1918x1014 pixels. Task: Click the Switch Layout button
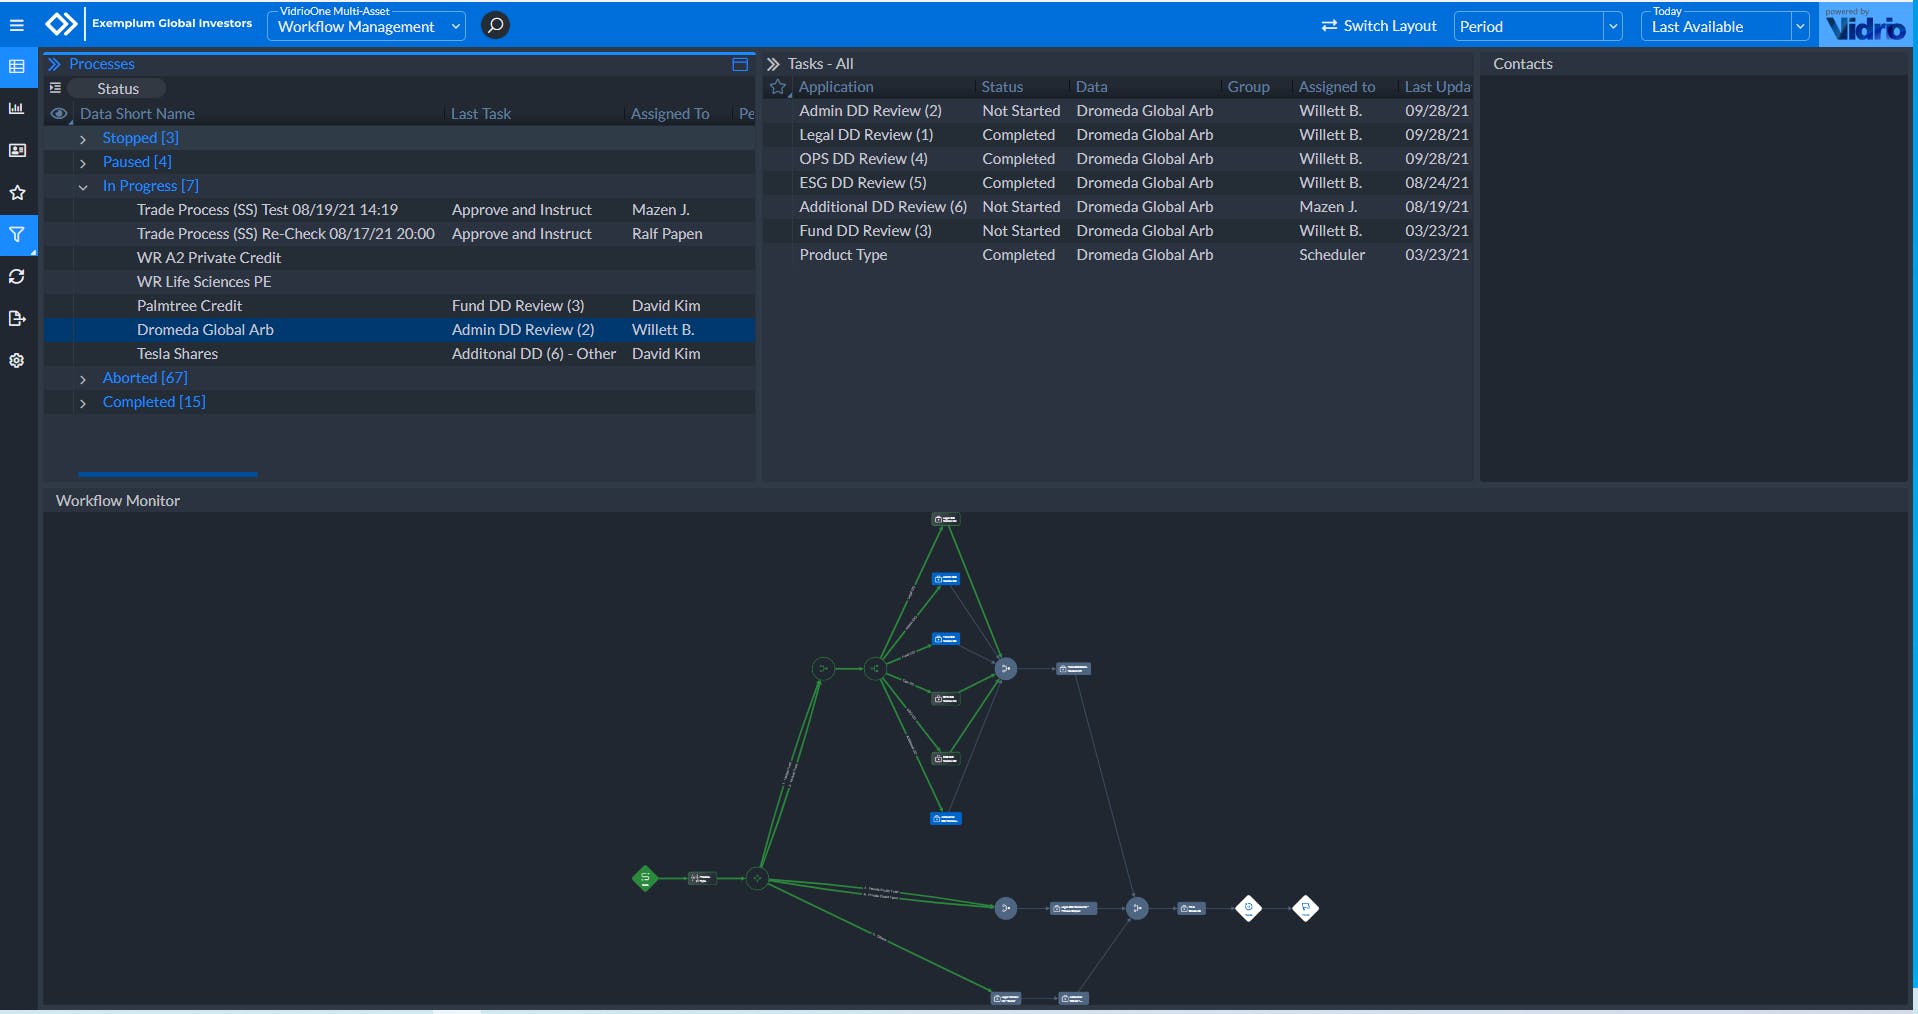click(x=1379, y=26)
